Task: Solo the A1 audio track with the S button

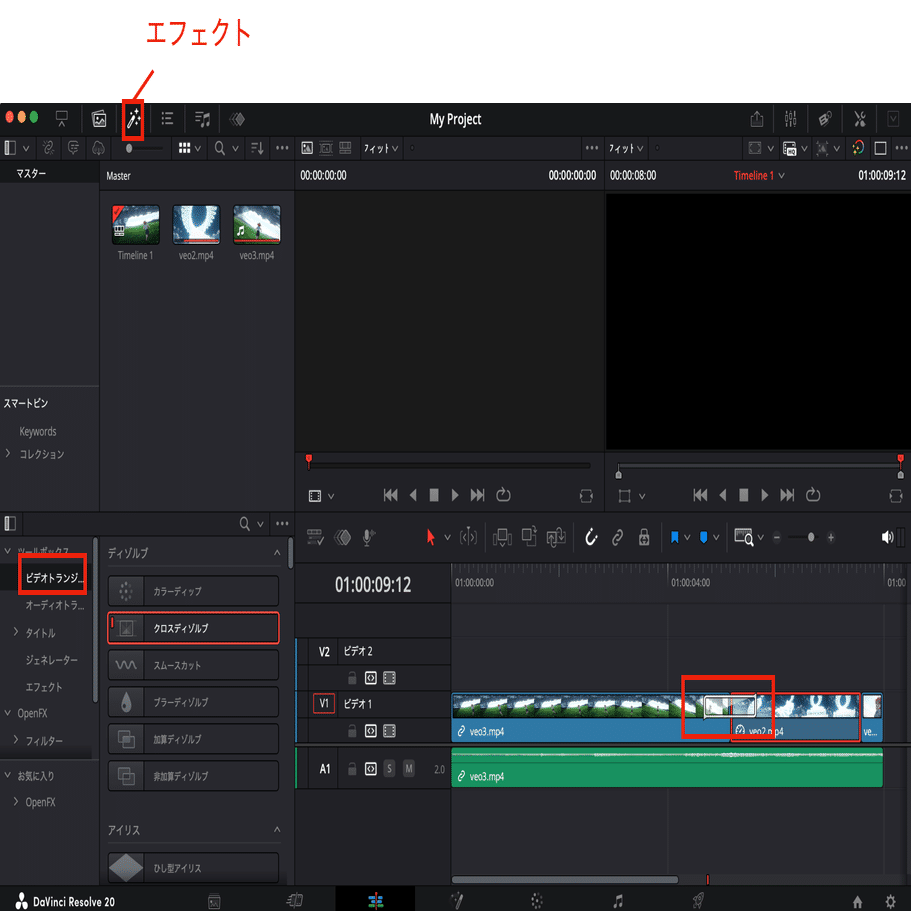Action: [x=389, y=770]
